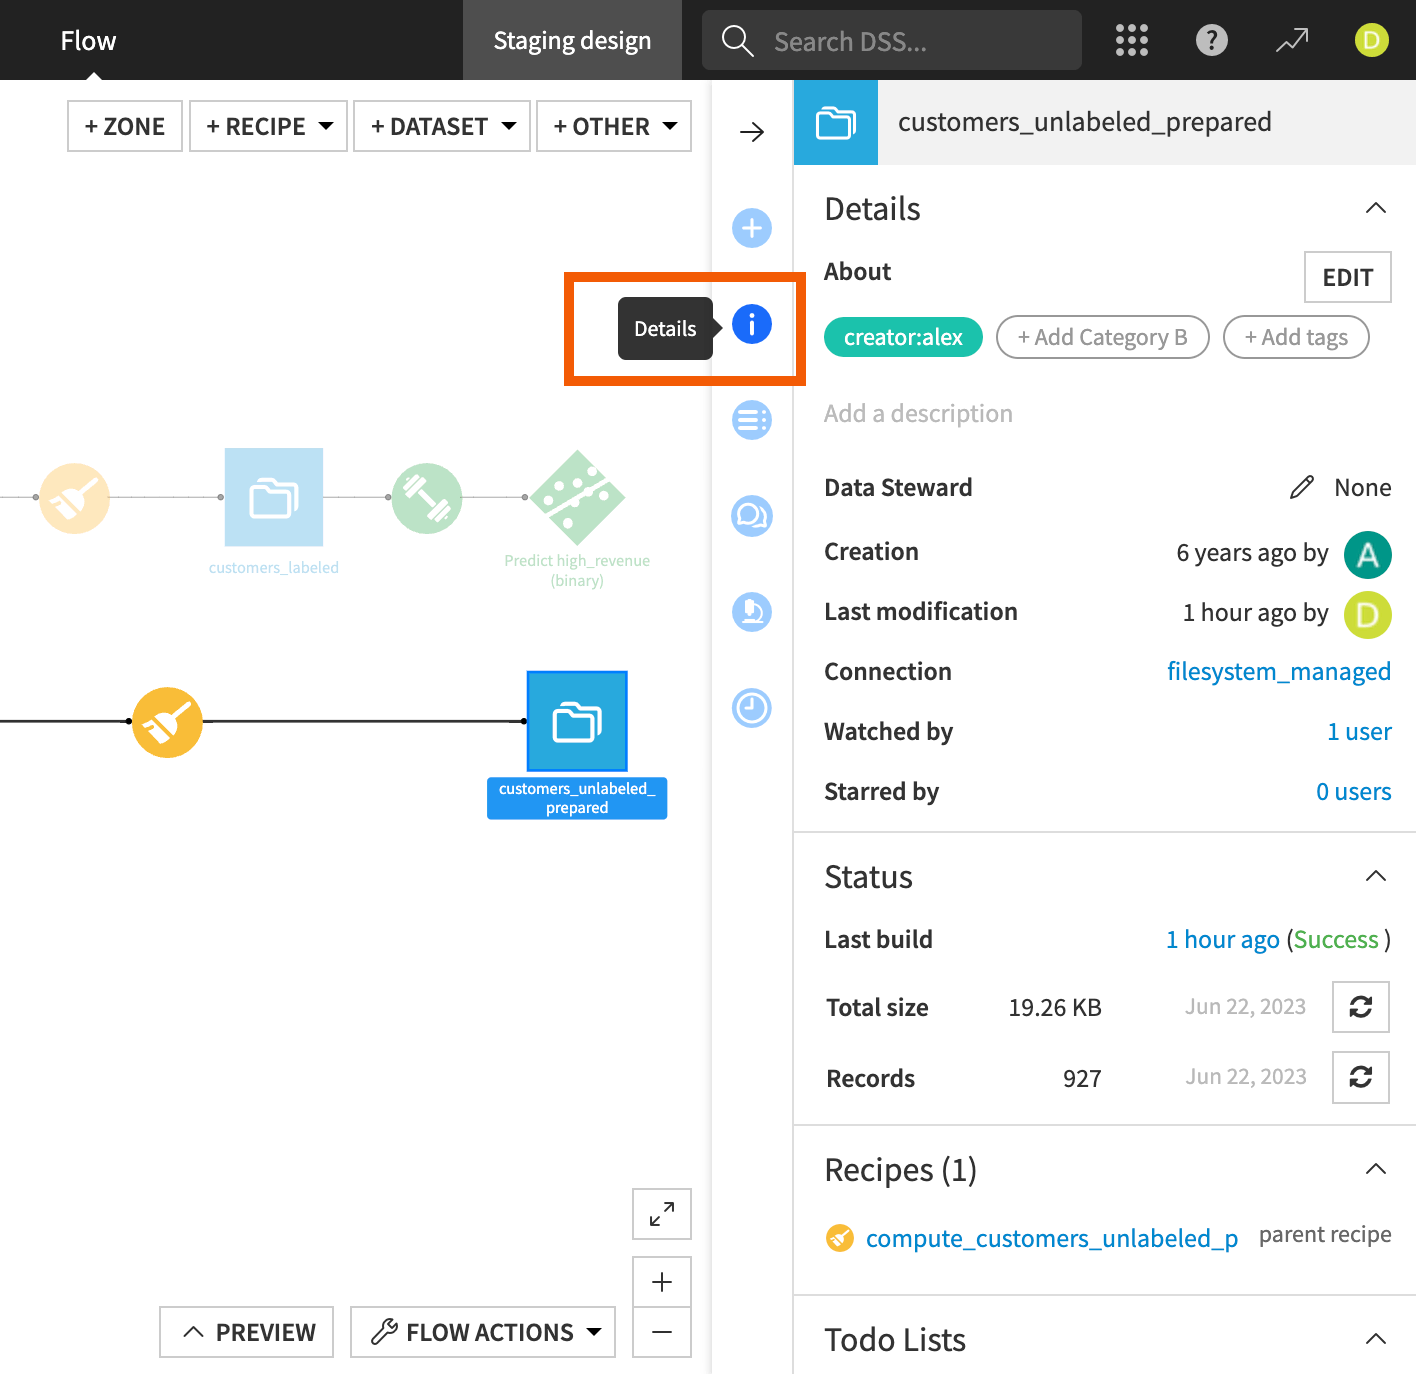Click the customers_labeled dataset label
Image resolution: width=1416 pixels, height=1374 pixels.
coord(274,567)
